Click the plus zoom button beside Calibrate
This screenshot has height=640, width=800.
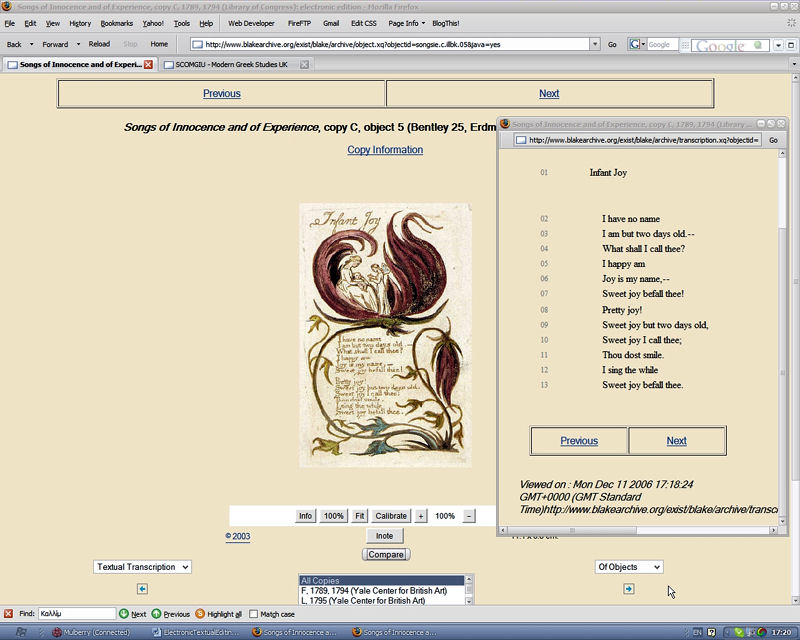point(421,516)
